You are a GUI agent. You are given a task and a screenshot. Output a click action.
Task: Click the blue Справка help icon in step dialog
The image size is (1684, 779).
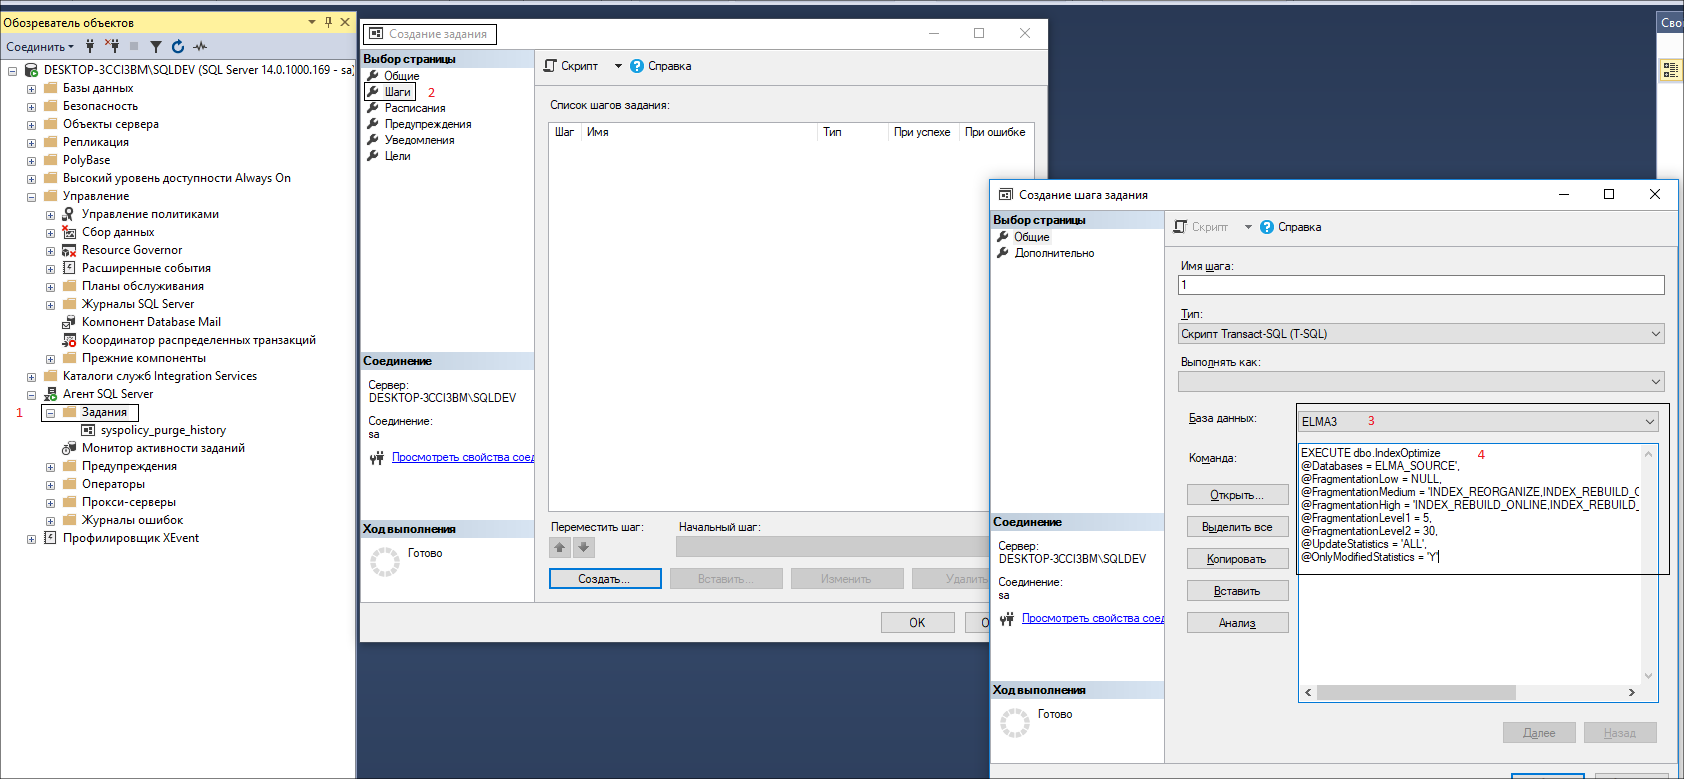[1267, 227]
